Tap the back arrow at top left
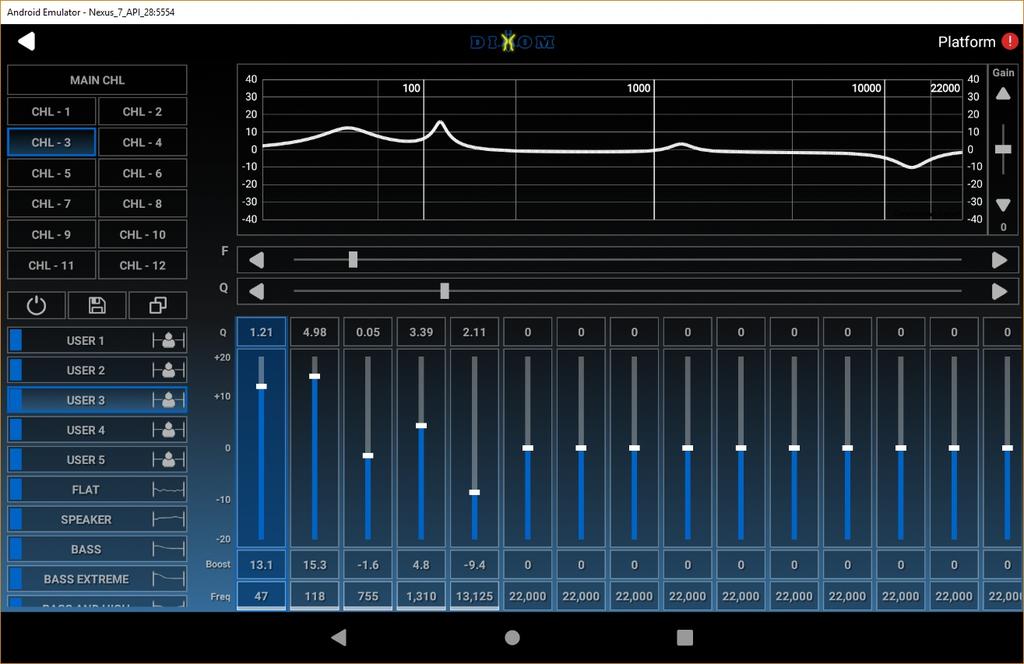Screen dimensions: 1024x664 [x=27, y=41]
